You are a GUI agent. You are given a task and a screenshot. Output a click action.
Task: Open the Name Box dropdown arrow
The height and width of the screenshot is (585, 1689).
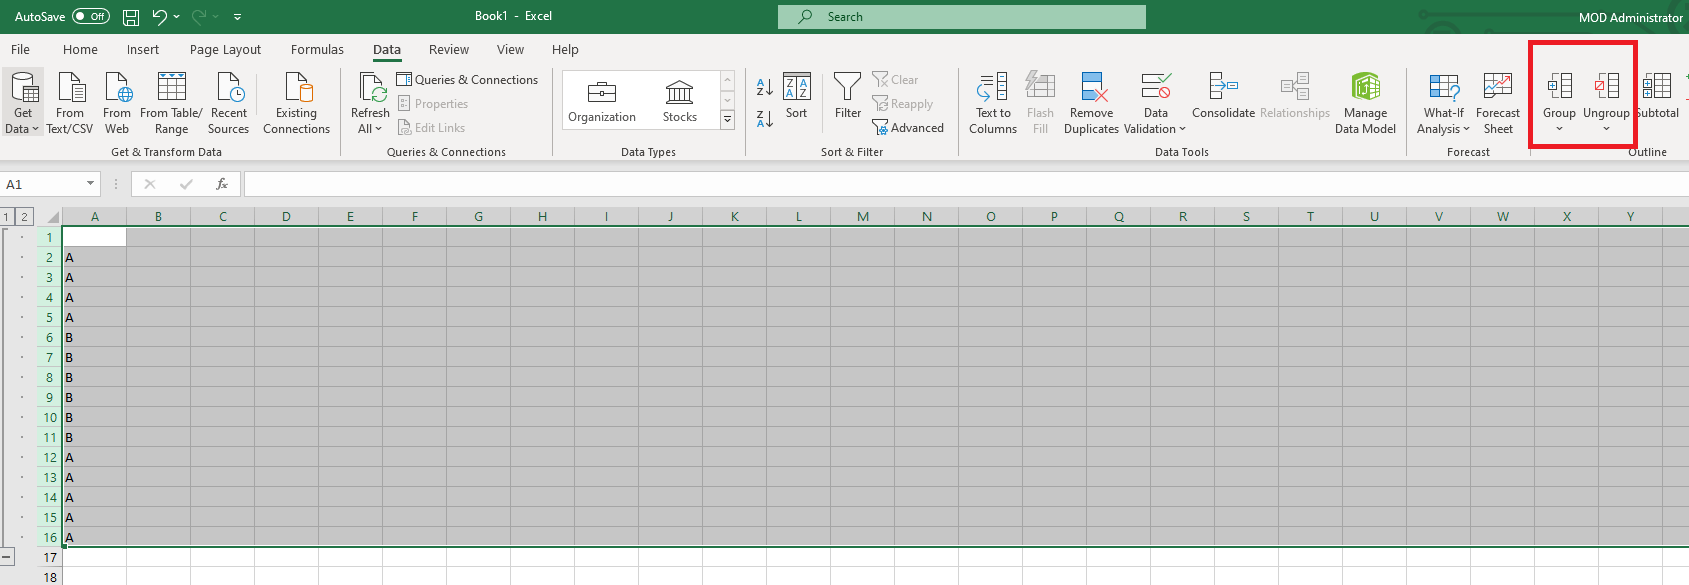pos(91,184)
